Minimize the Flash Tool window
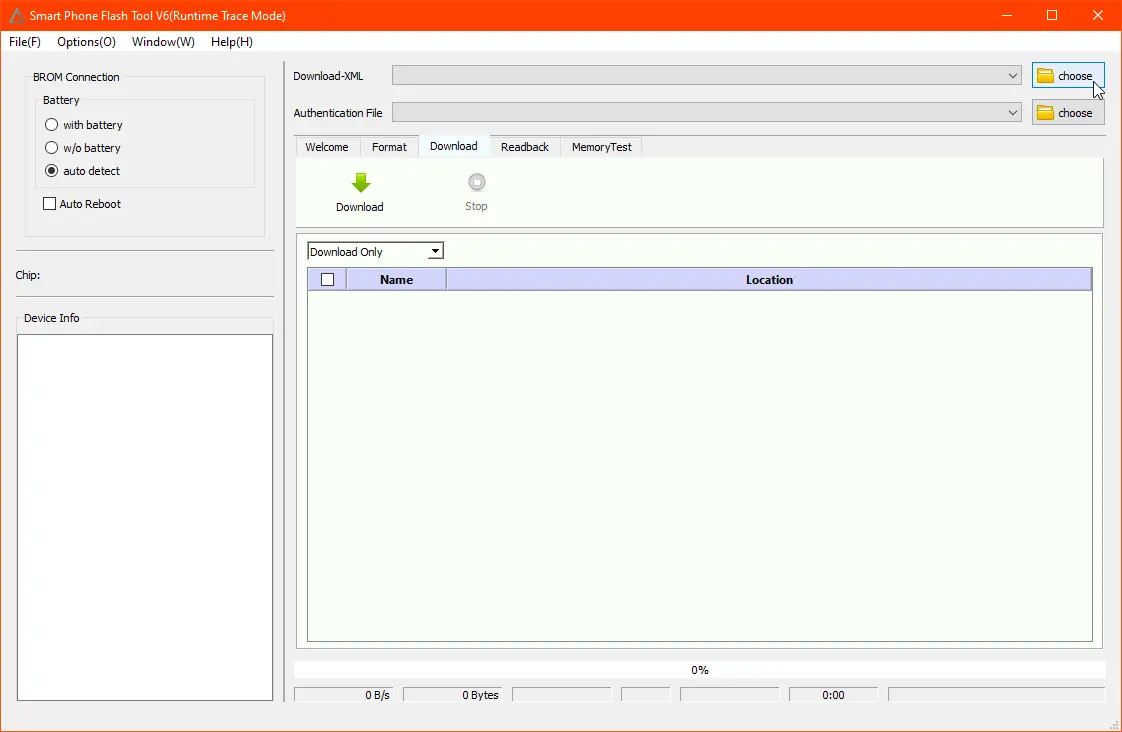 pyautogui.click(x=1007, y=15)
